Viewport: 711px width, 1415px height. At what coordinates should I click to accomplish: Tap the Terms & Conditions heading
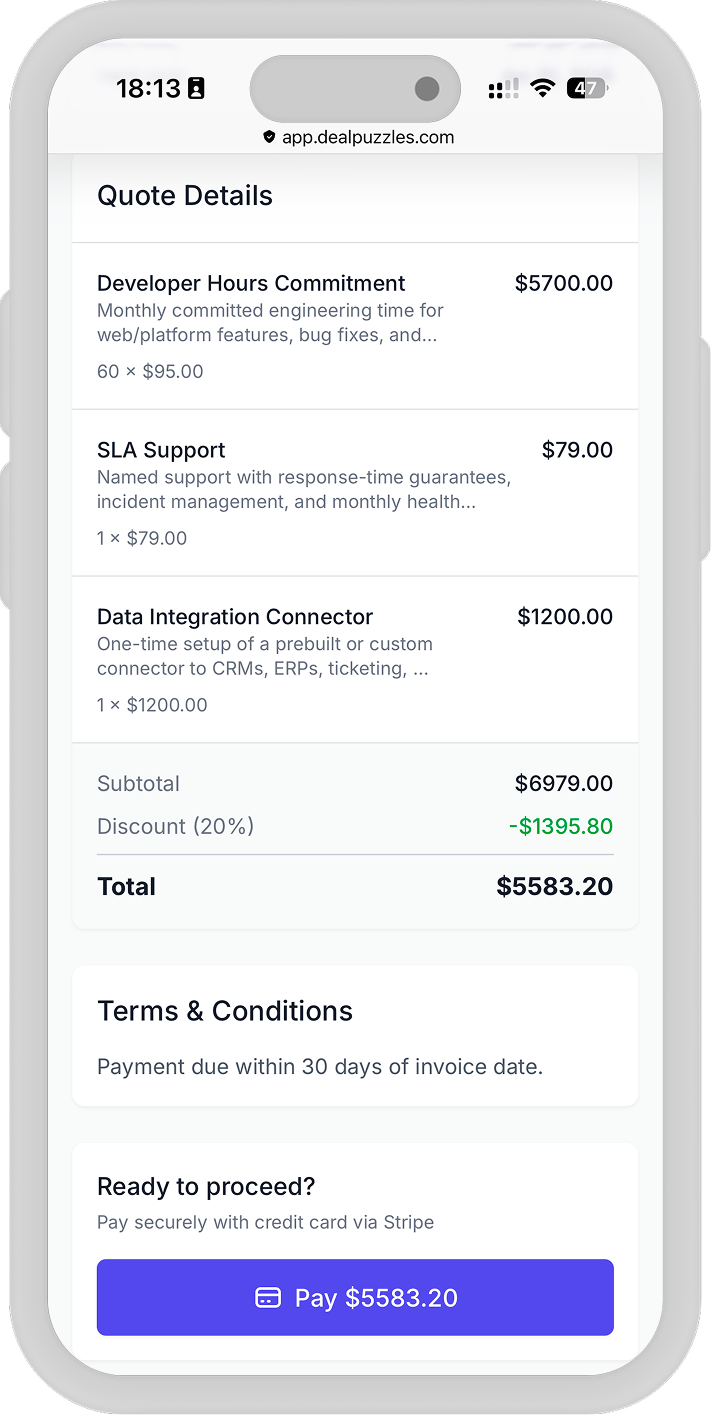click(225, 1011)
